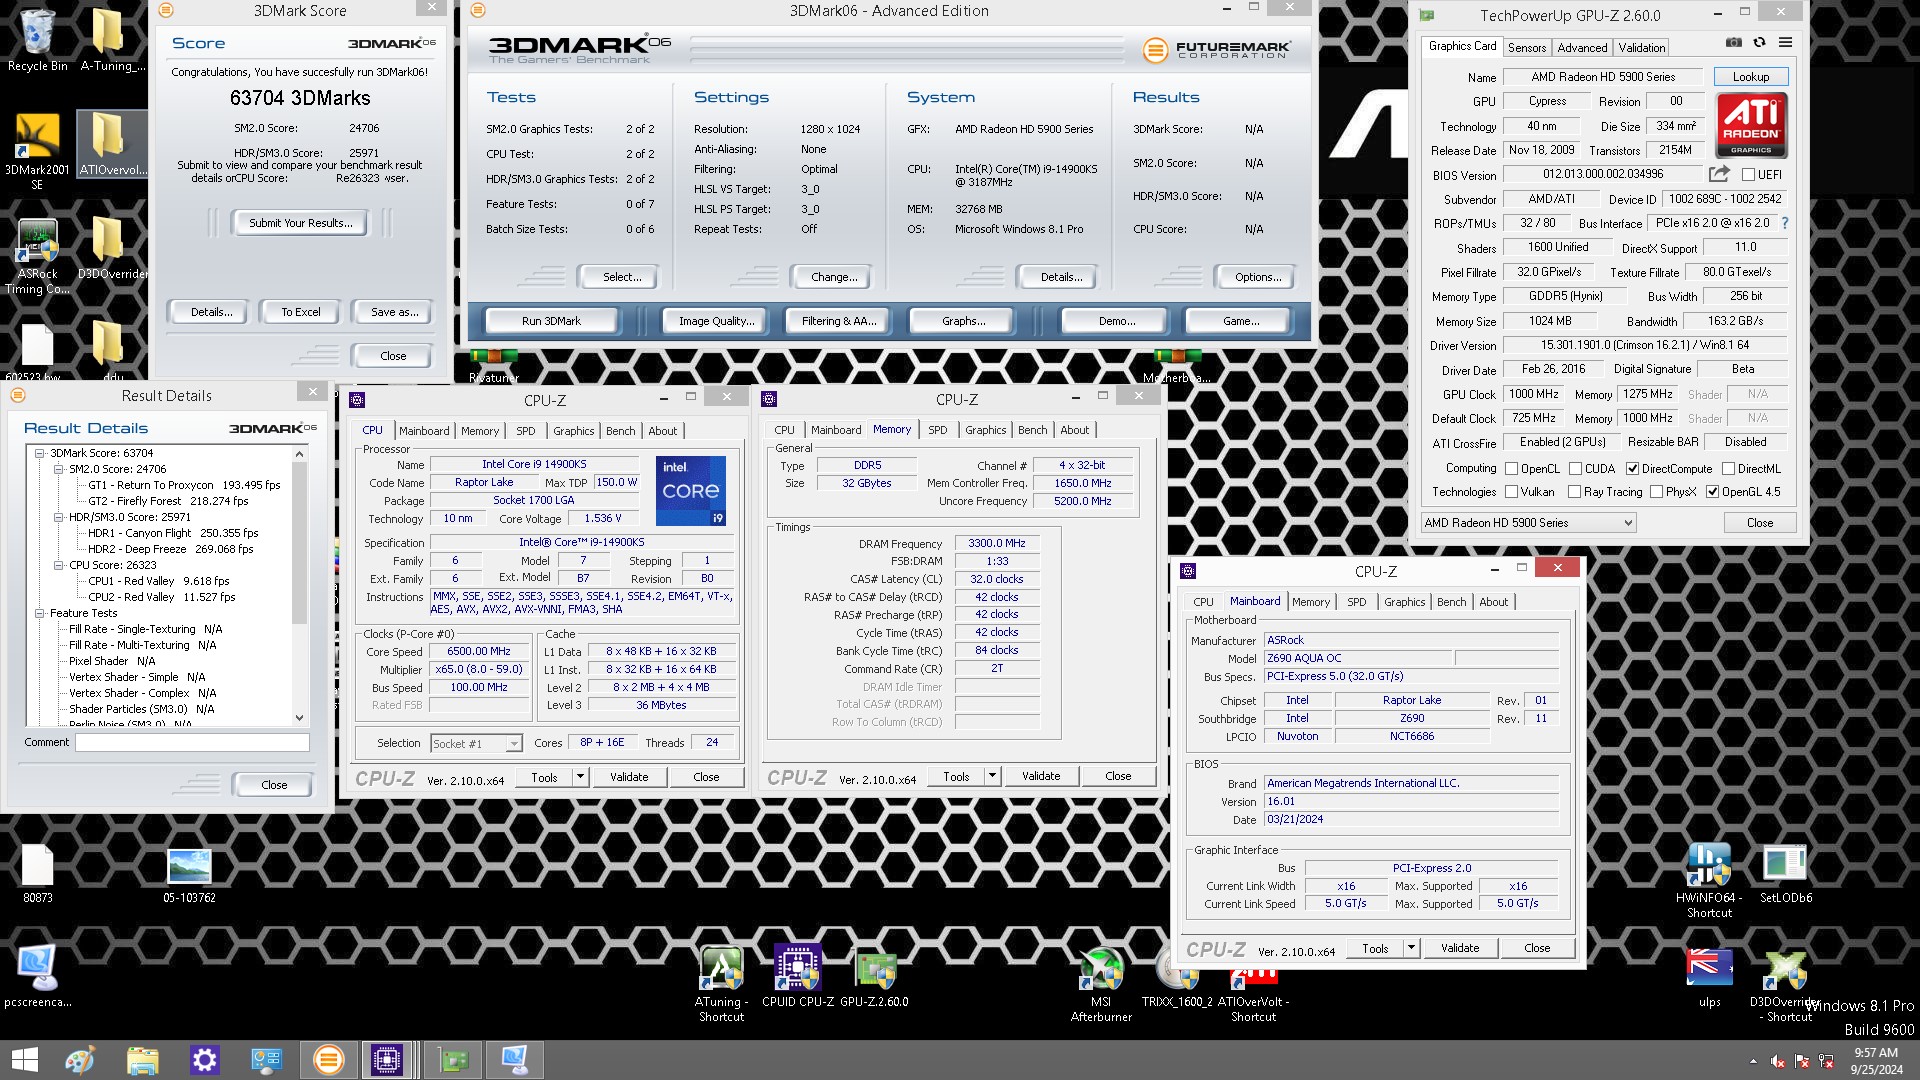
Task: Select the GPU-Z.2.60.0 desktop icon
Action: click(874, 977)
